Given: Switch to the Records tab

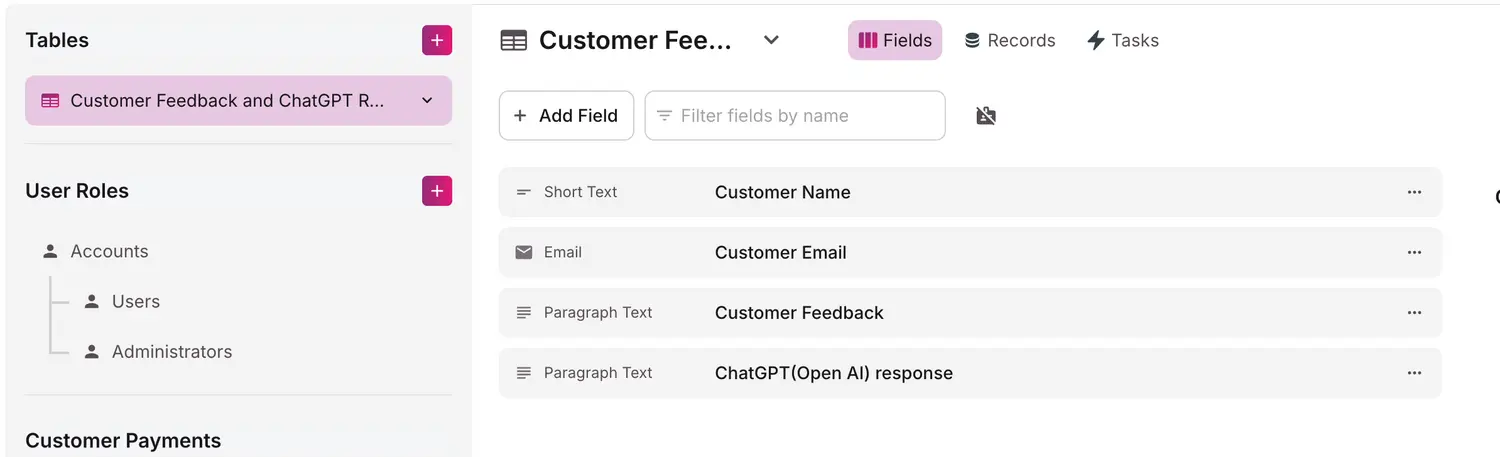Looking at the screenshot, I should (x=1009, y=40).
